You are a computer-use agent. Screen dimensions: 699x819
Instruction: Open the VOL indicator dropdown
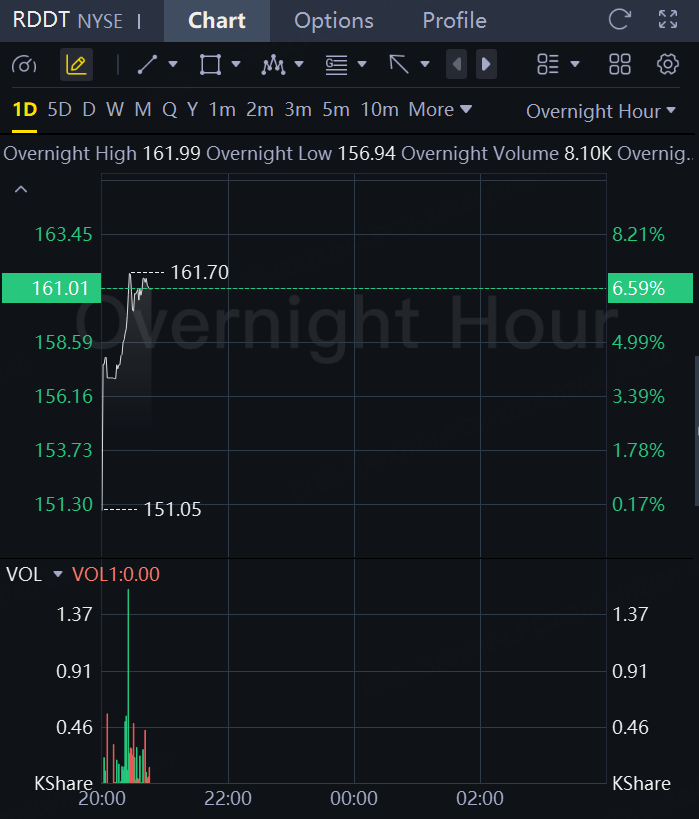[57, 574]
